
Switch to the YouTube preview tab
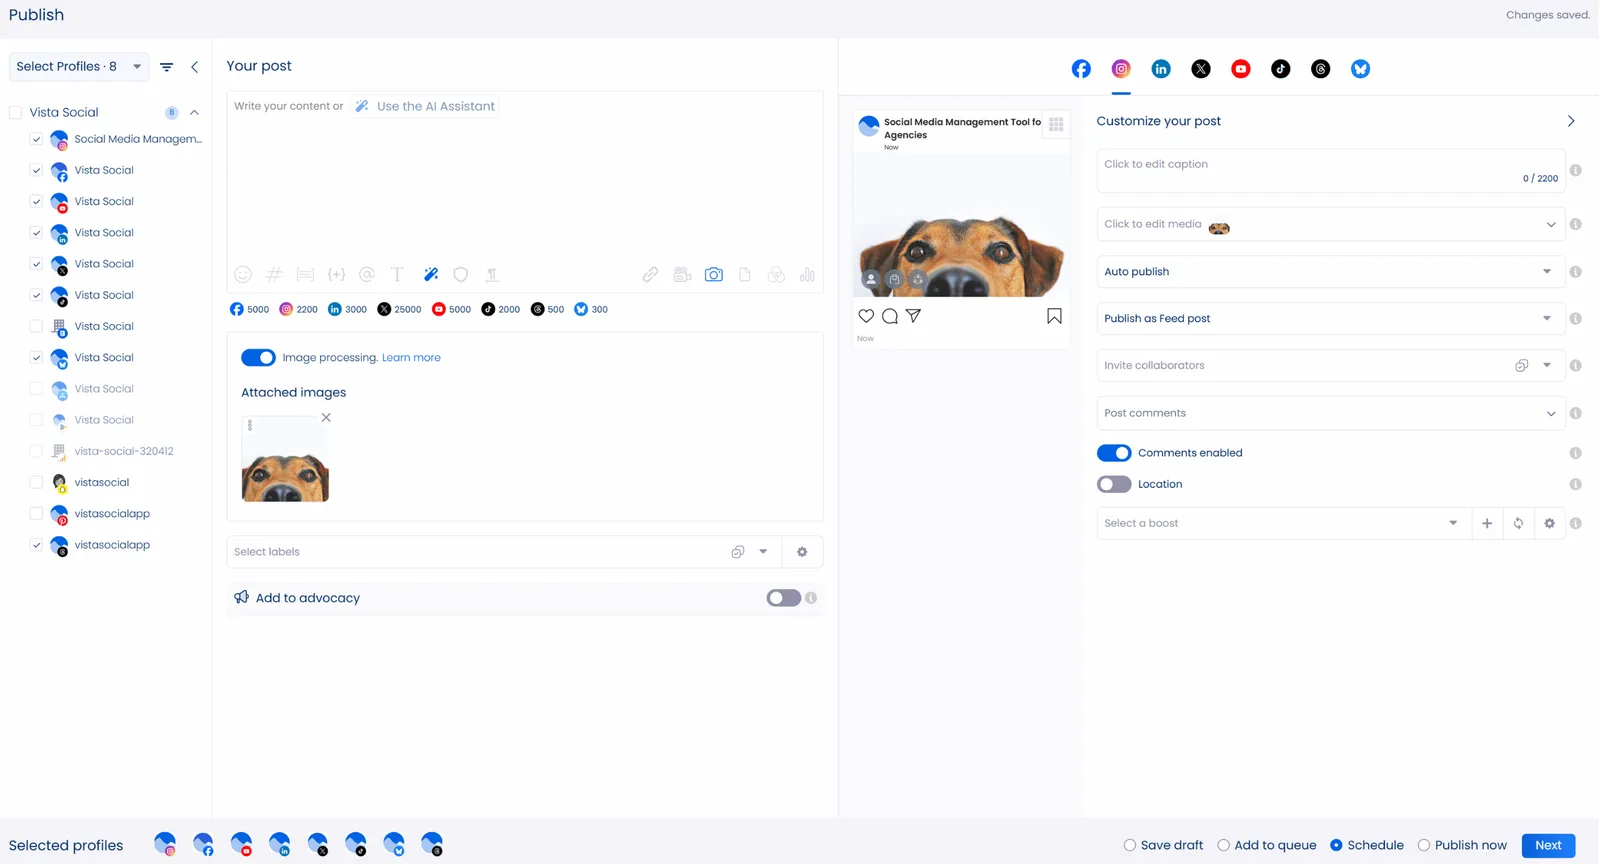[1241, 69]
